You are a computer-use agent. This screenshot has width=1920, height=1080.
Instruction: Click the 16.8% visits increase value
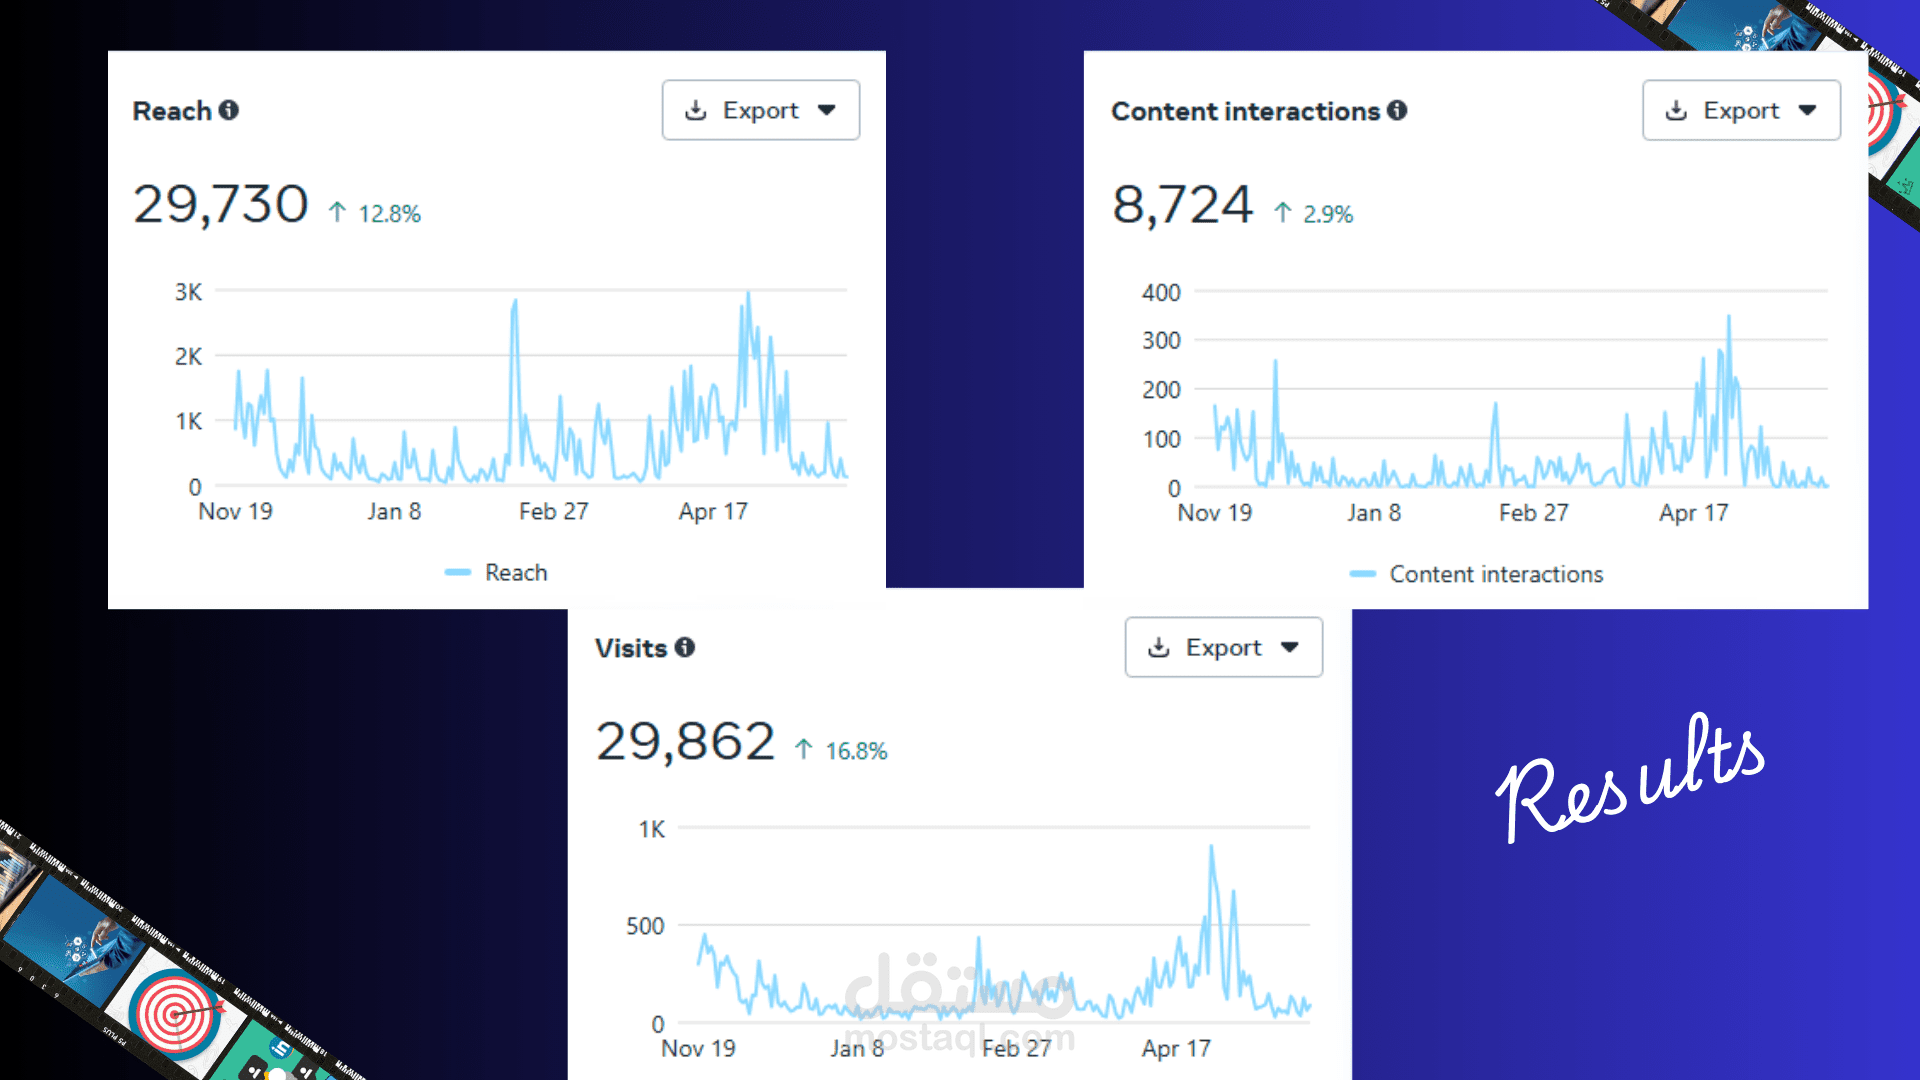point(856,751)
